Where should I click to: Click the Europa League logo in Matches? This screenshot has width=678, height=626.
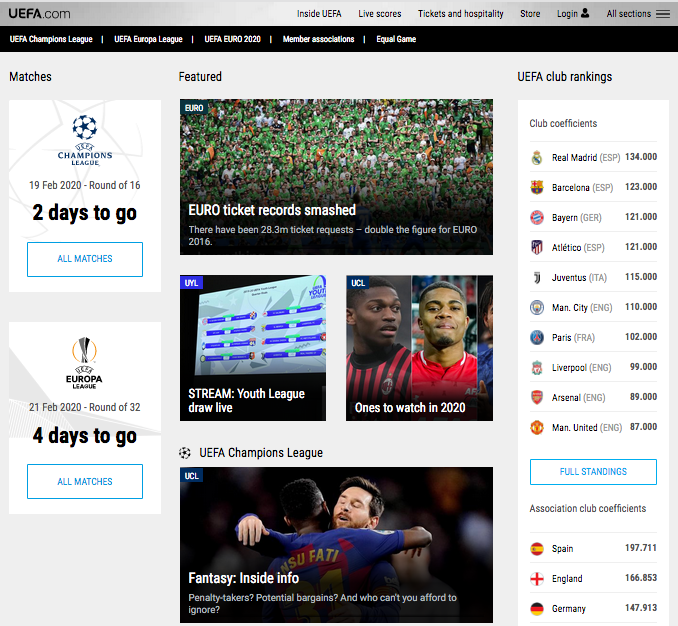84,363
